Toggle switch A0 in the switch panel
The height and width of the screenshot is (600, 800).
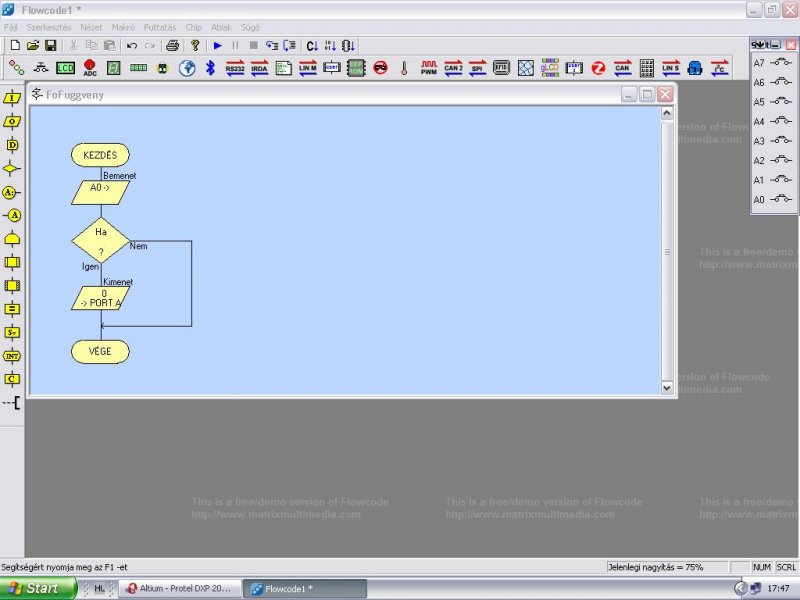click(x=781, y=199)
